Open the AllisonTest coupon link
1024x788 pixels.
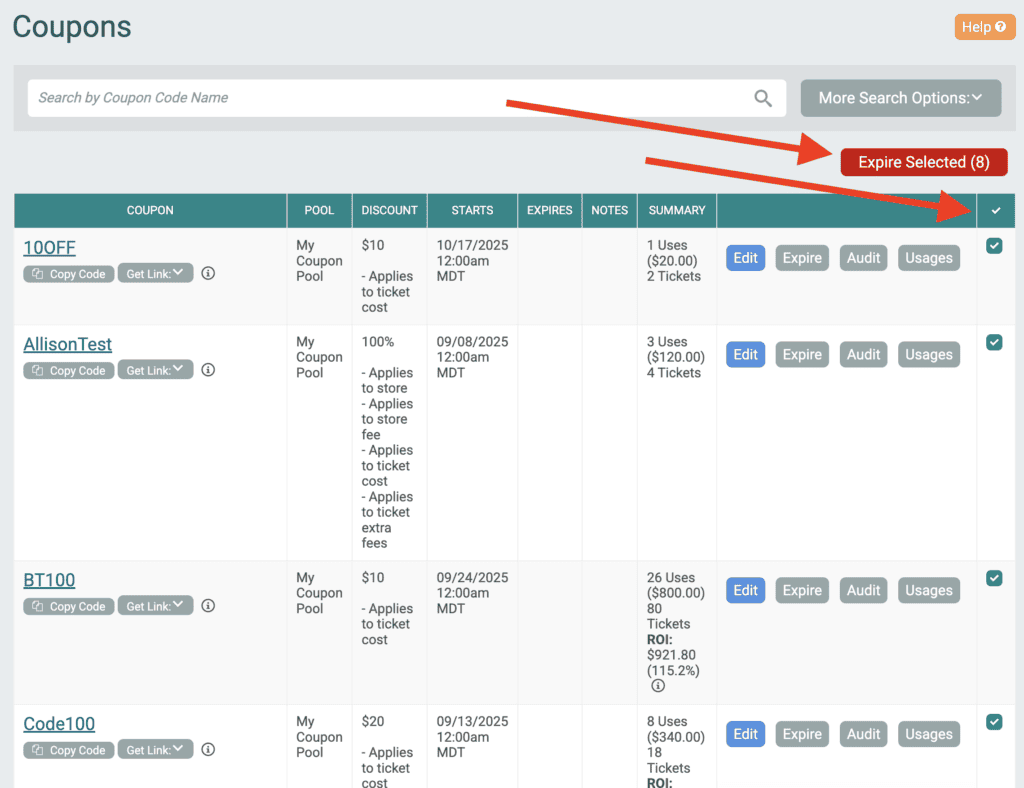(68, 345)
